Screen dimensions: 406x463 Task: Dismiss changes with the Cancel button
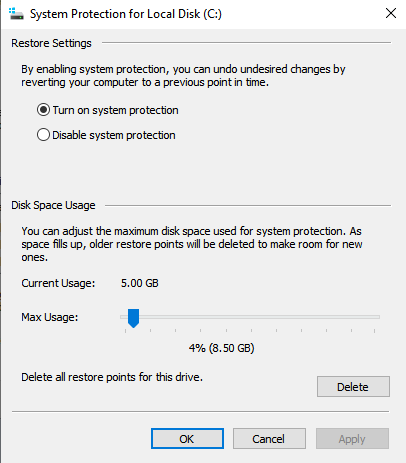tap(269, 439)
